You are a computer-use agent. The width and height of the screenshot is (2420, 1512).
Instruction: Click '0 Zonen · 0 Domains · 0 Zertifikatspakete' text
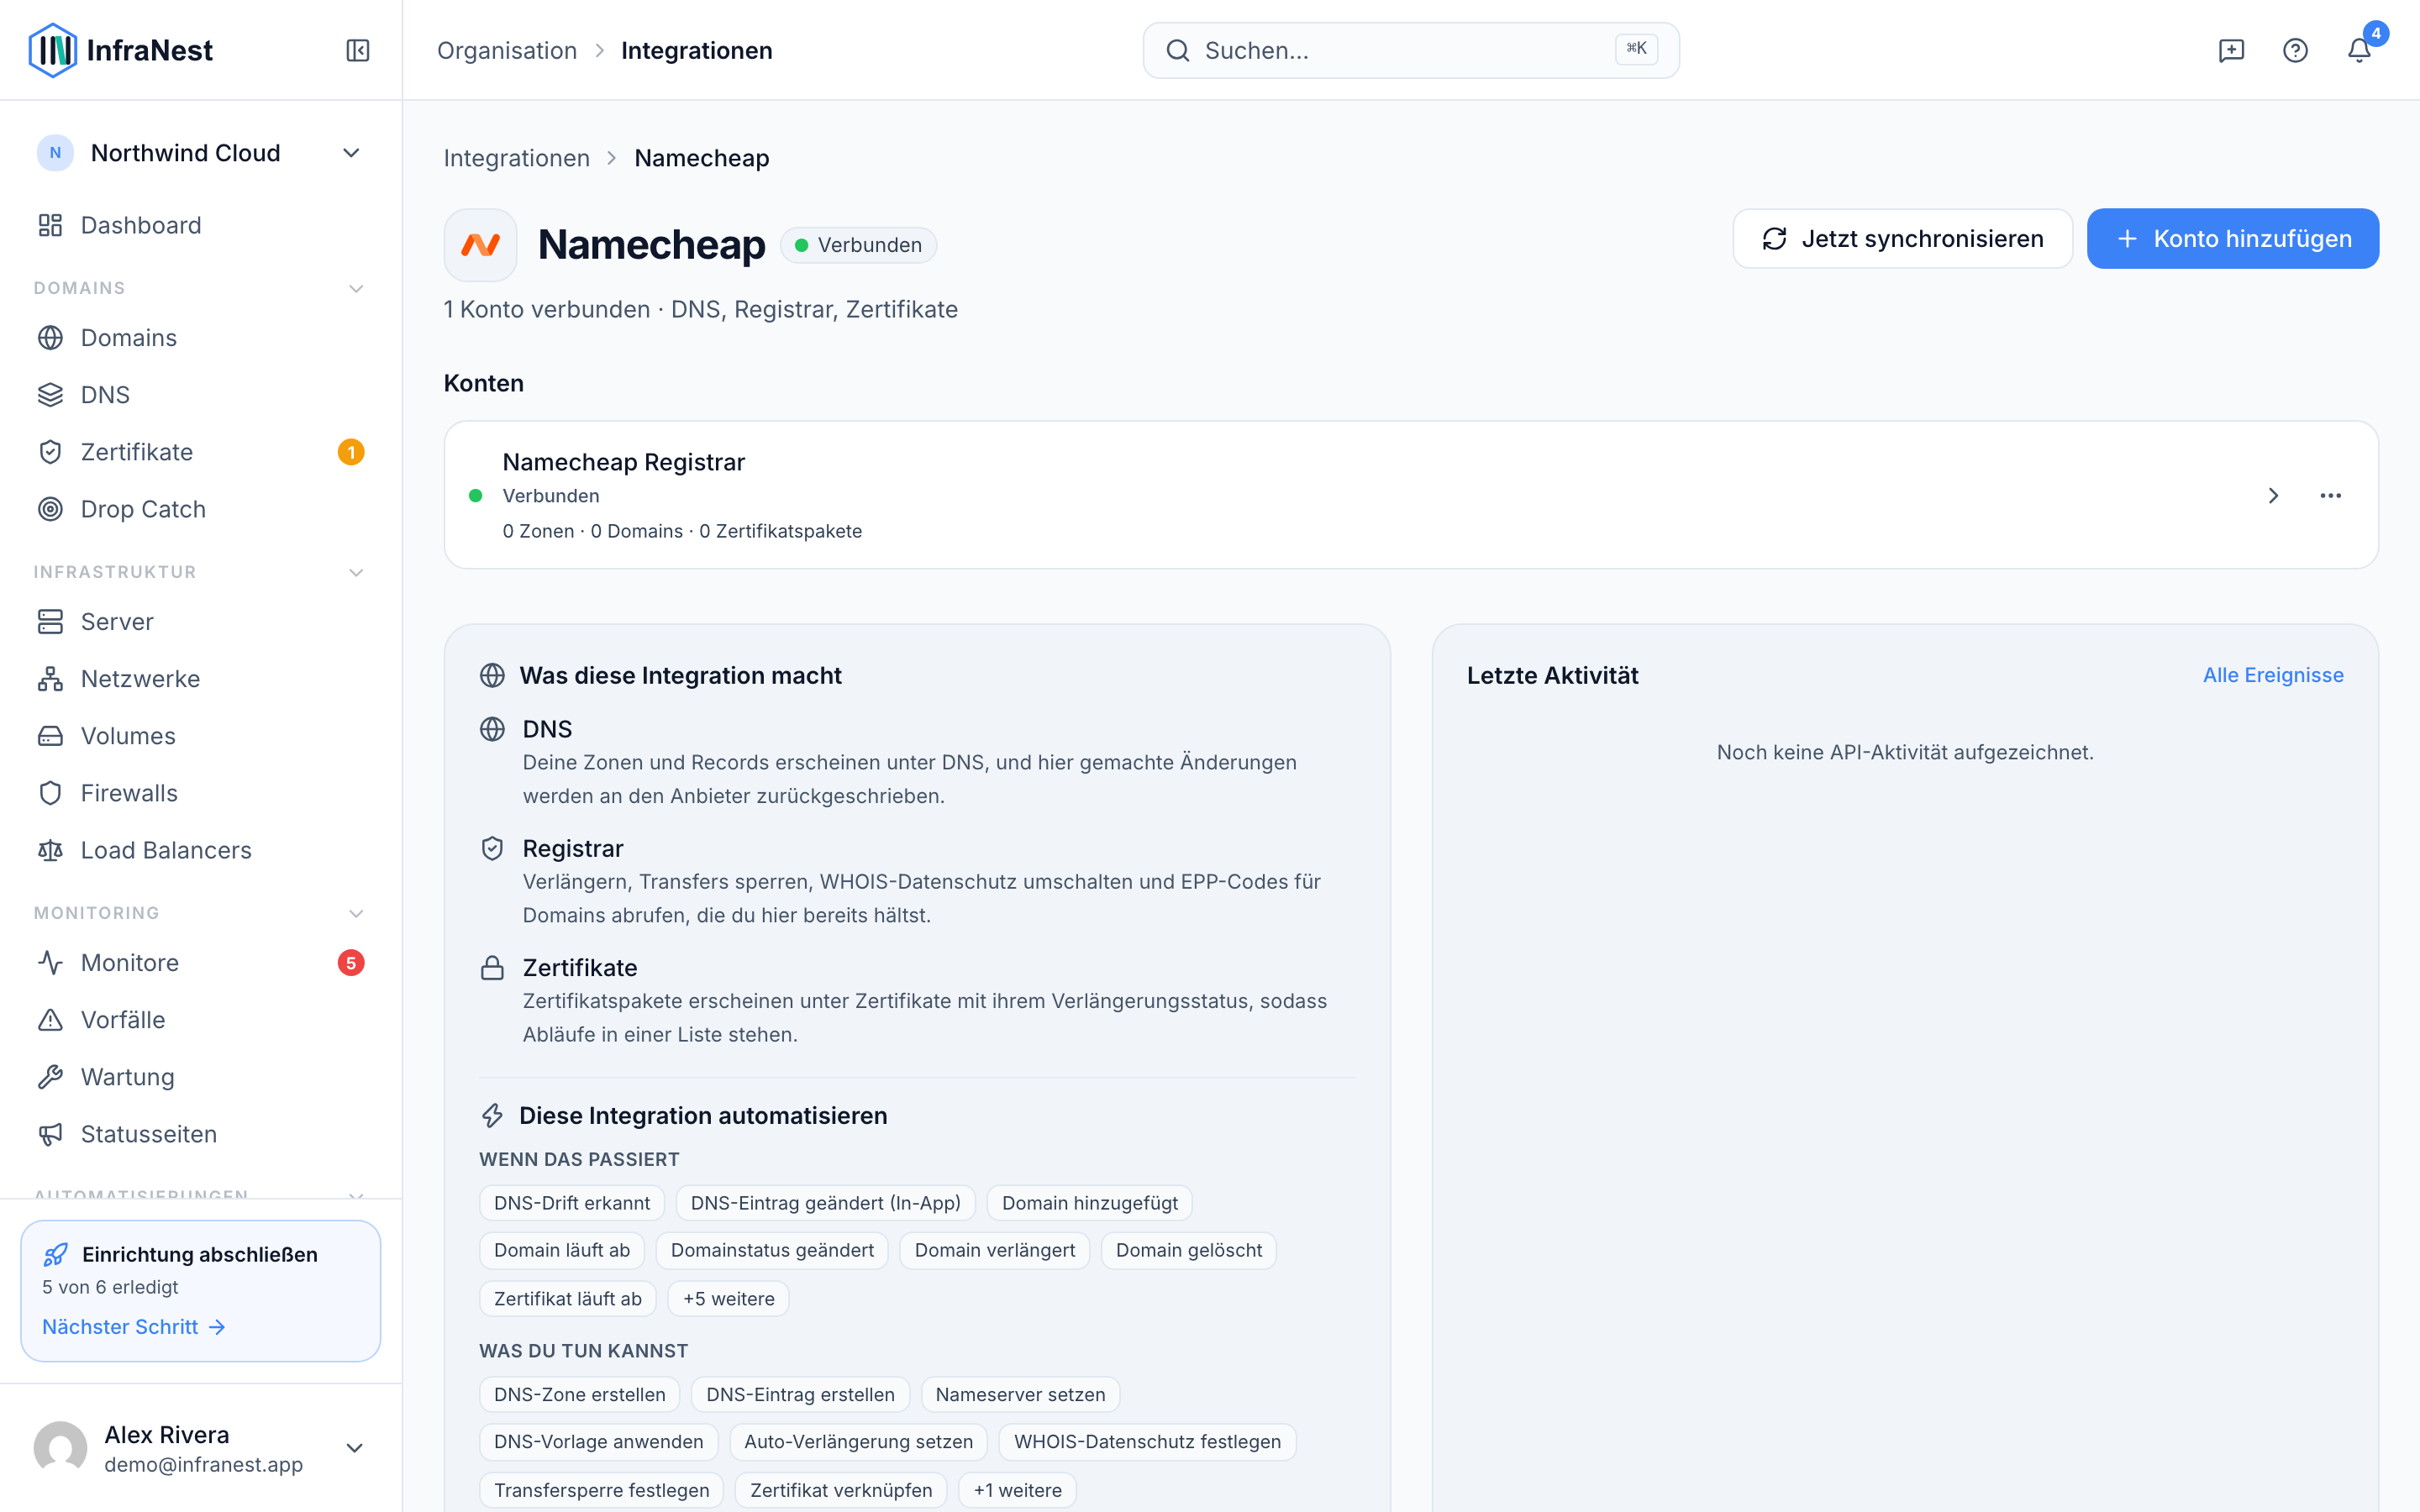tap(682, 531)
